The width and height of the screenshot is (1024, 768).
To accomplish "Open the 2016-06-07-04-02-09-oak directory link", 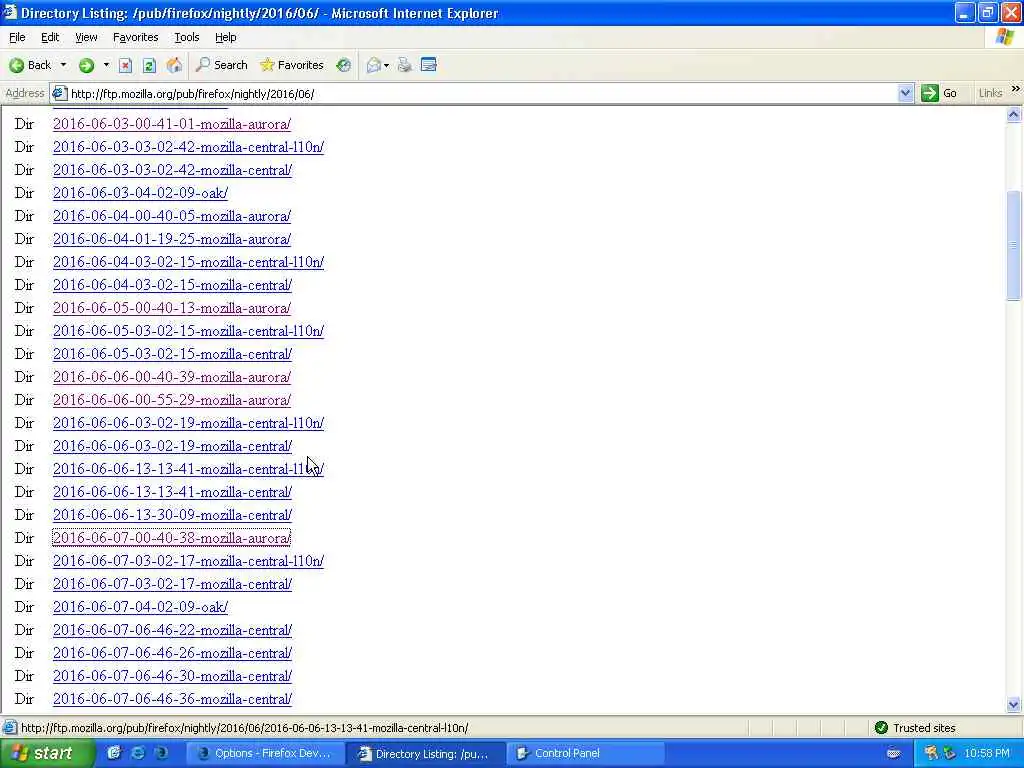I will click(140, 607).
